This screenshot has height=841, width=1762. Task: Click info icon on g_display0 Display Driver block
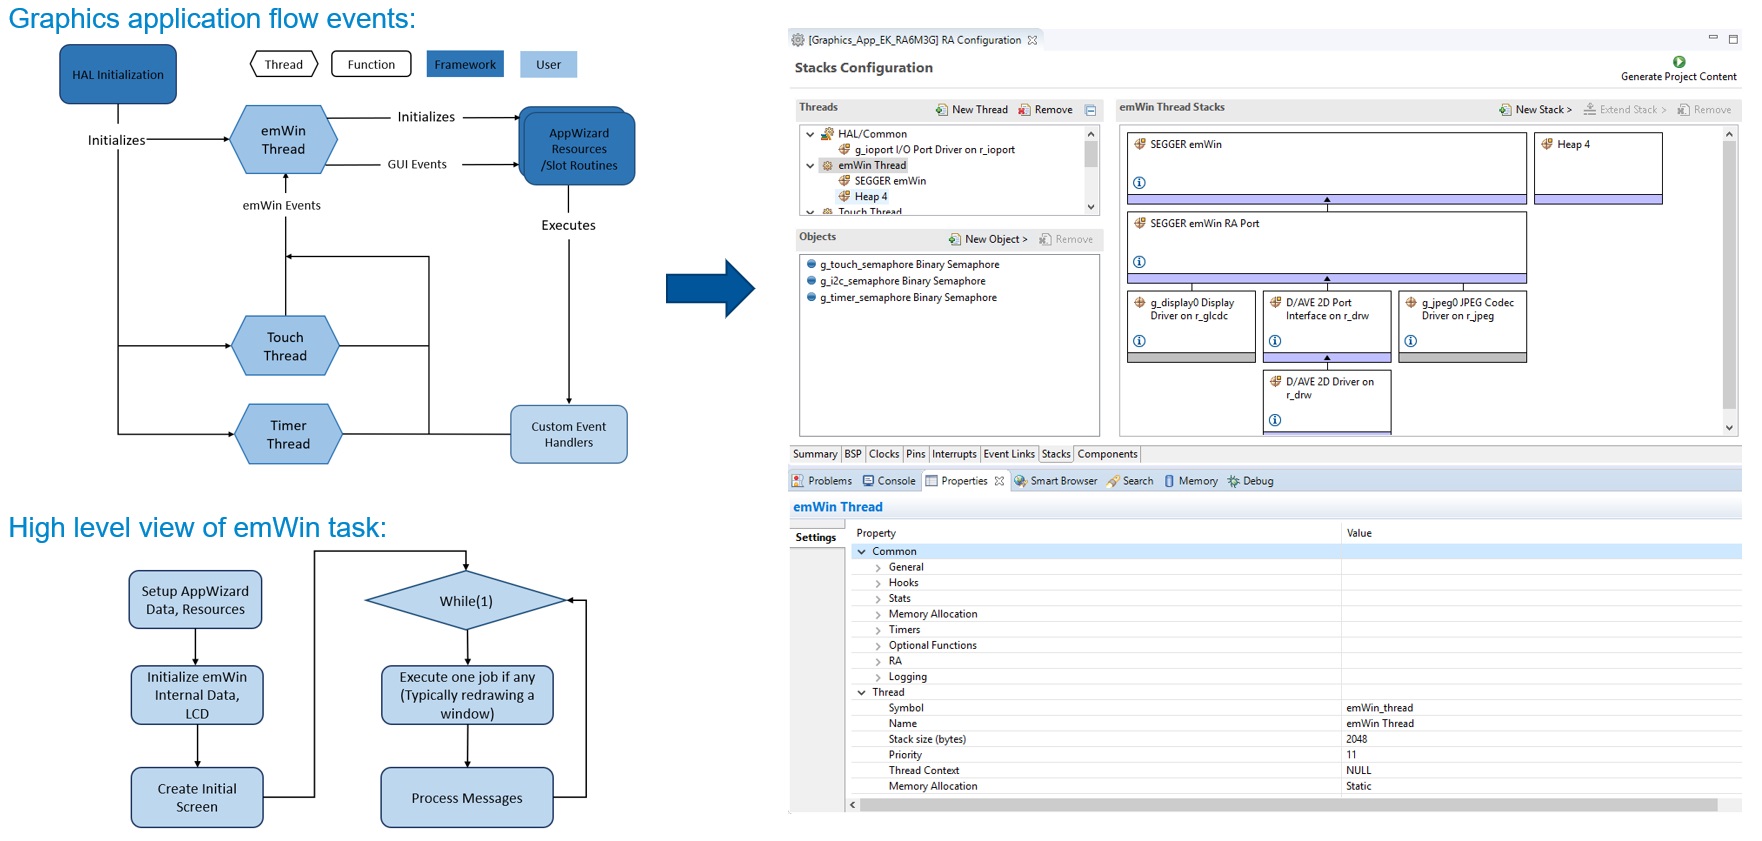point(1139,341)
